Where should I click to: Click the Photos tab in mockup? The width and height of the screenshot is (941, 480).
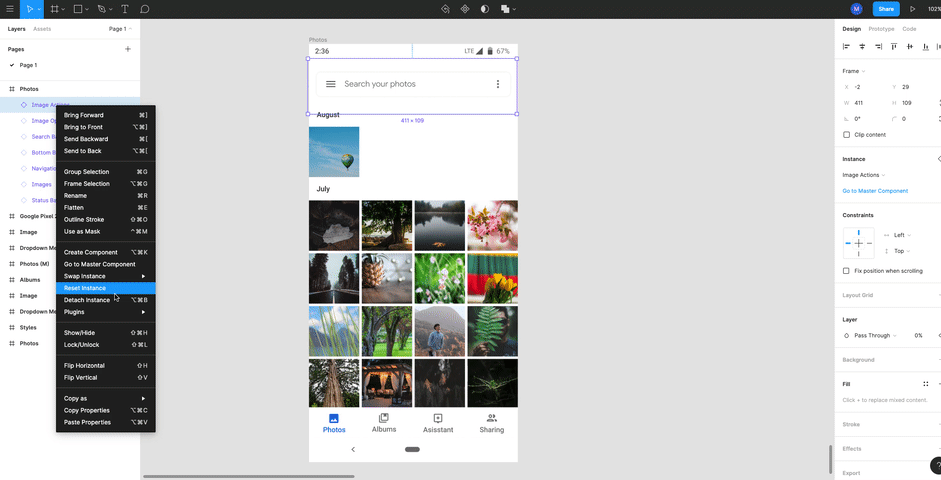pos(334,423)
